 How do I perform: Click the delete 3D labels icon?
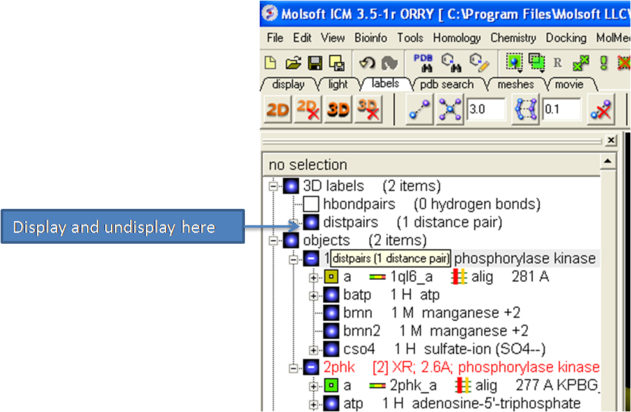click(368, 110)
